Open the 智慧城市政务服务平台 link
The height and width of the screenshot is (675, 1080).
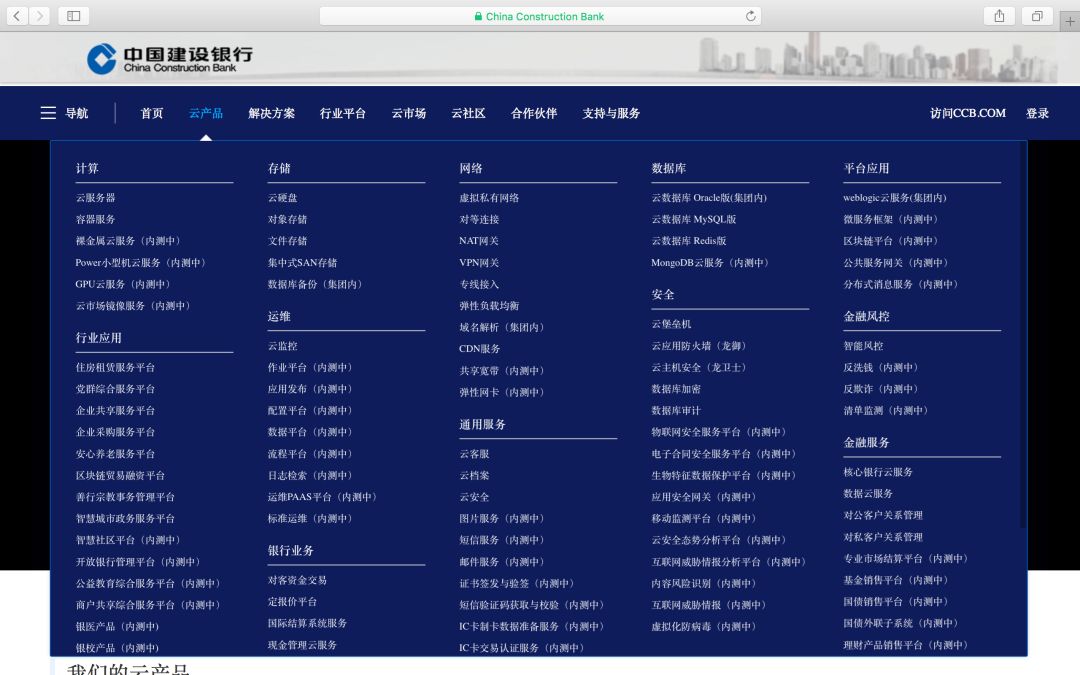[x=125, y=519]
